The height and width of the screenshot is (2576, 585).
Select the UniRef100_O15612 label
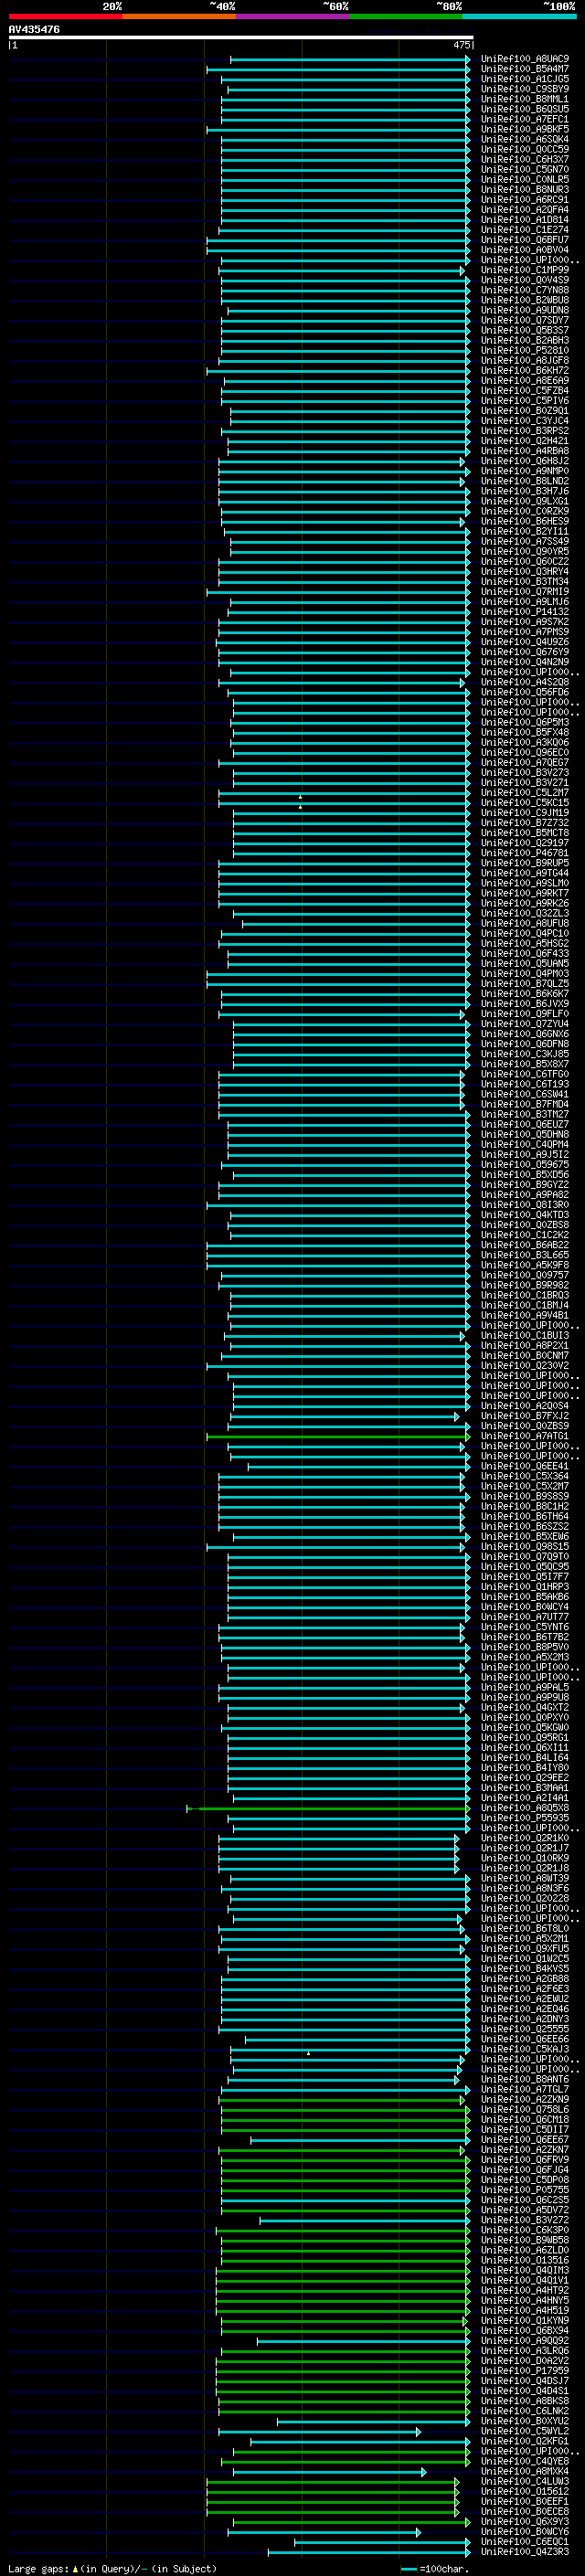click(x=525, y=2491)
